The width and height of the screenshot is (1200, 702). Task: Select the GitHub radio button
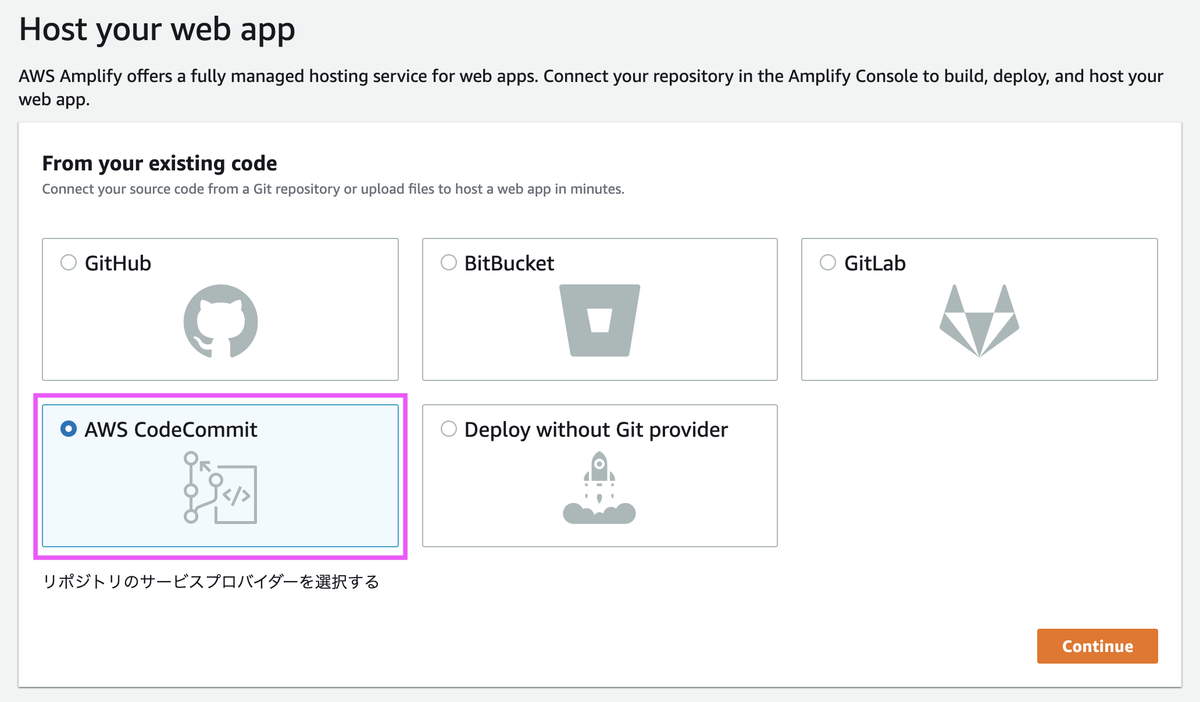pyautogui.click(x=69, y=263)
